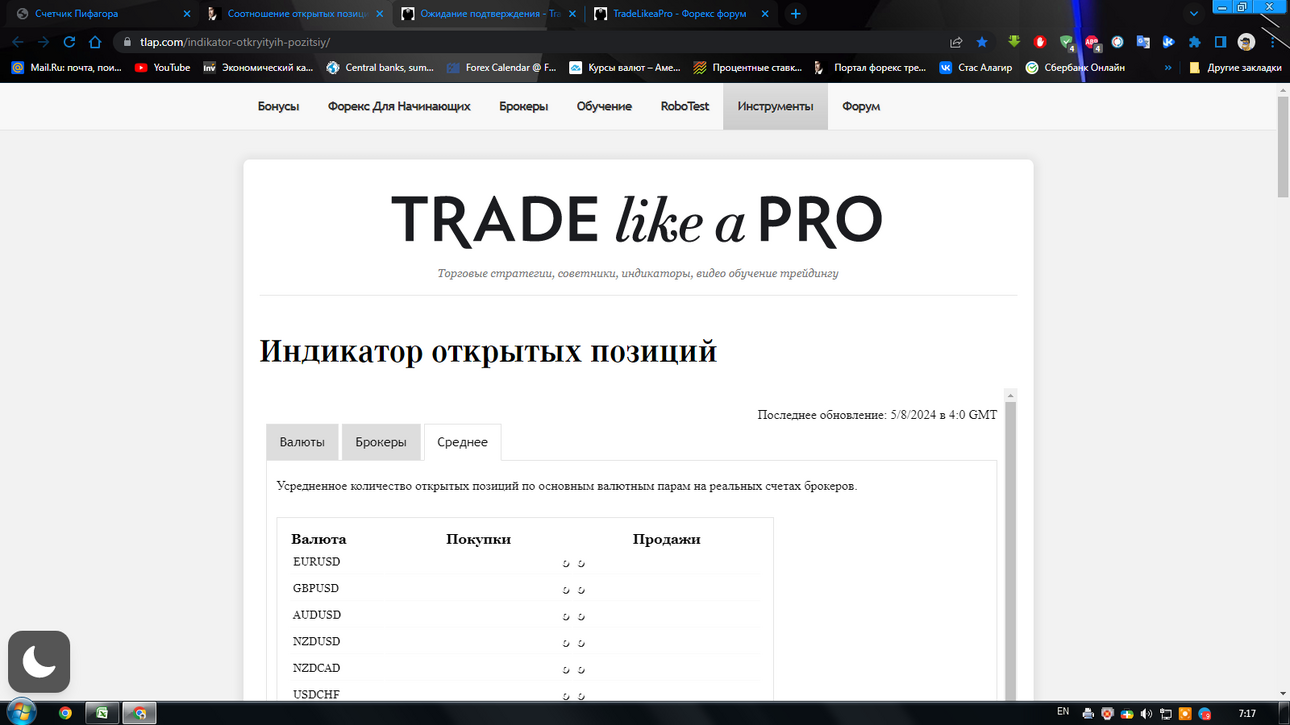The image size is (1290, 725).
Task: Open the tab search dropdown arrow
Action: coord(1193,14)
